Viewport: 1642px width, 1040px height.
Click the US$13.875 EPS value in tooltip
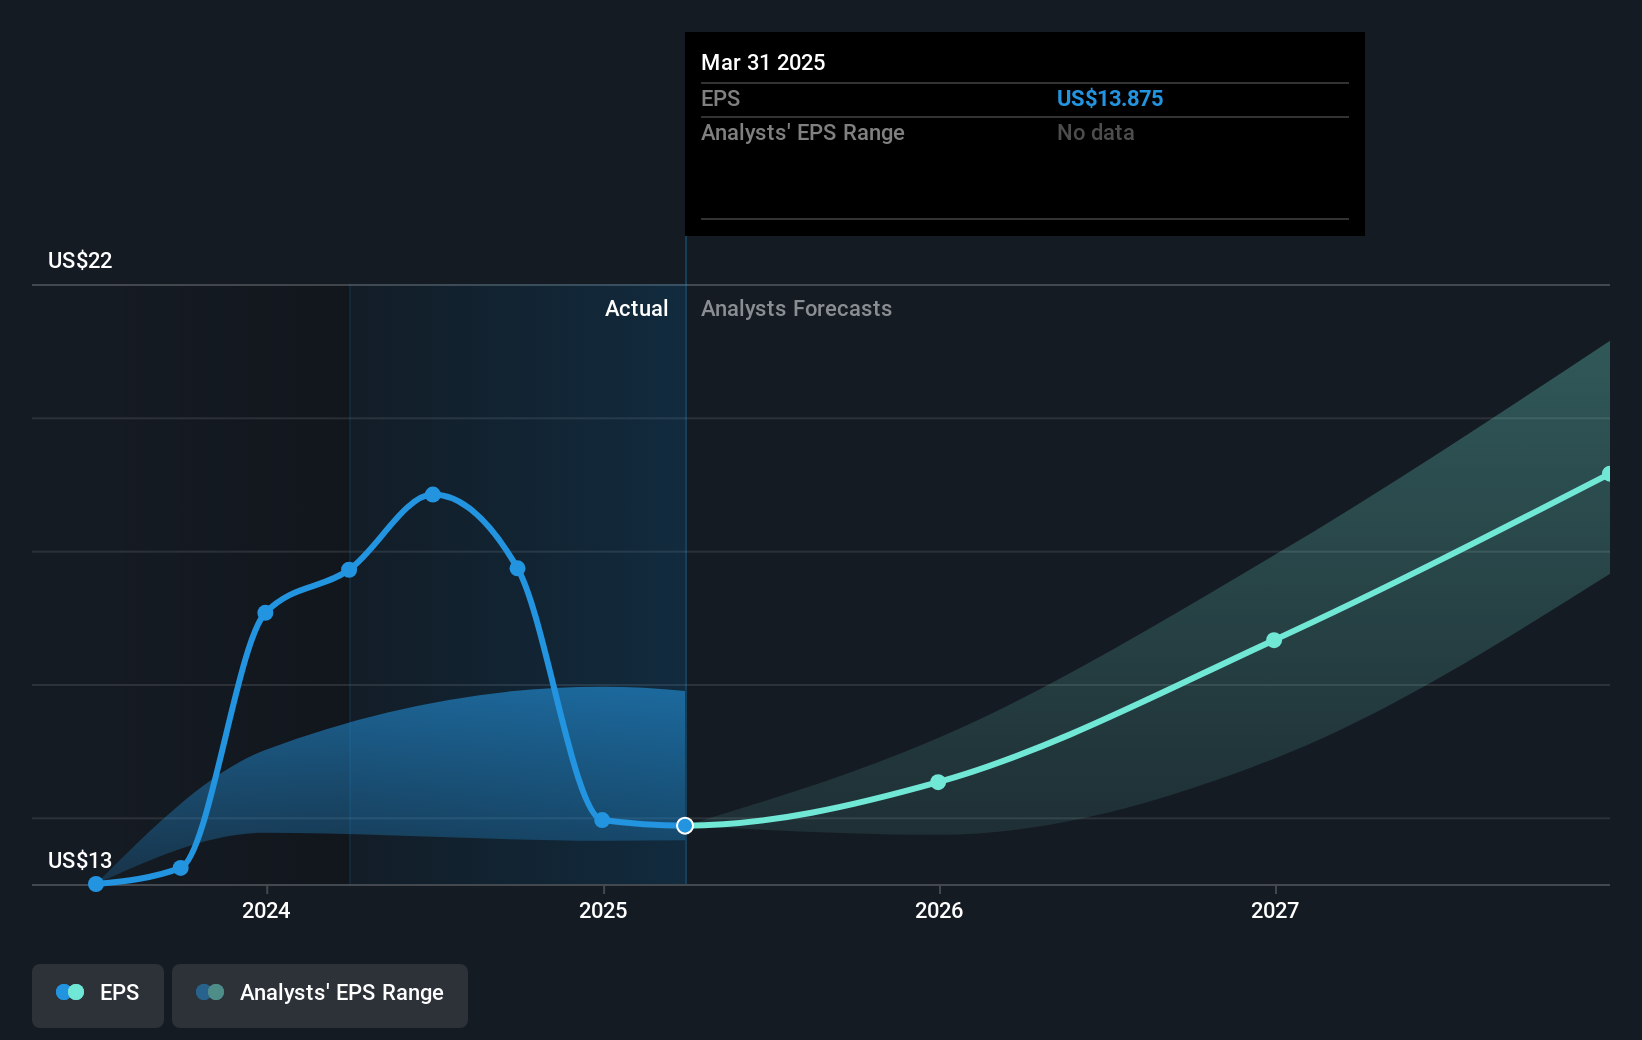1110,98
